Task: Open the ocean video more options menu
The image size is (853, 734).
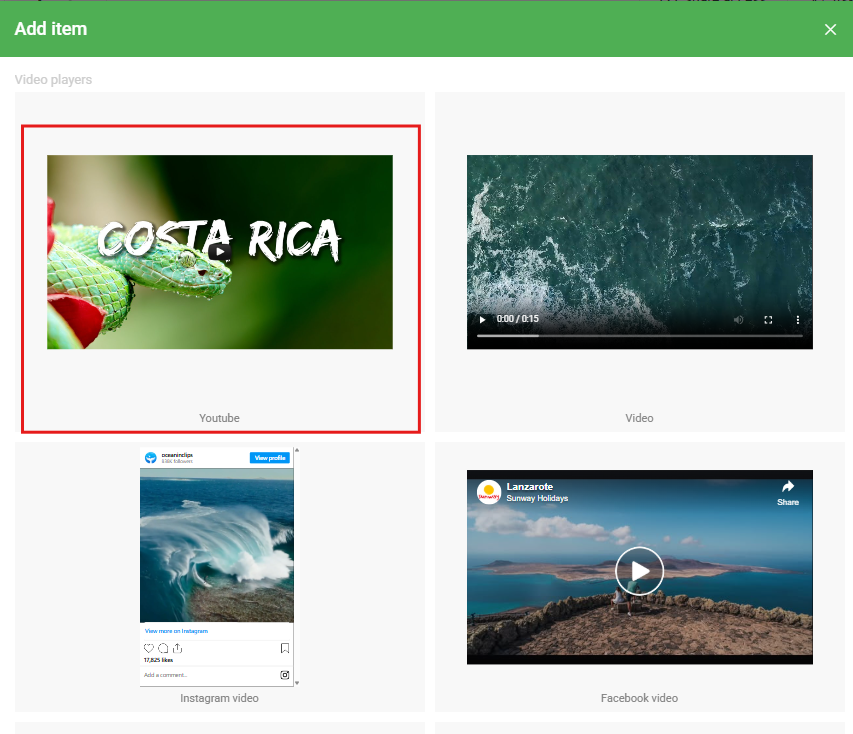Action: click(x=798, y=320)
